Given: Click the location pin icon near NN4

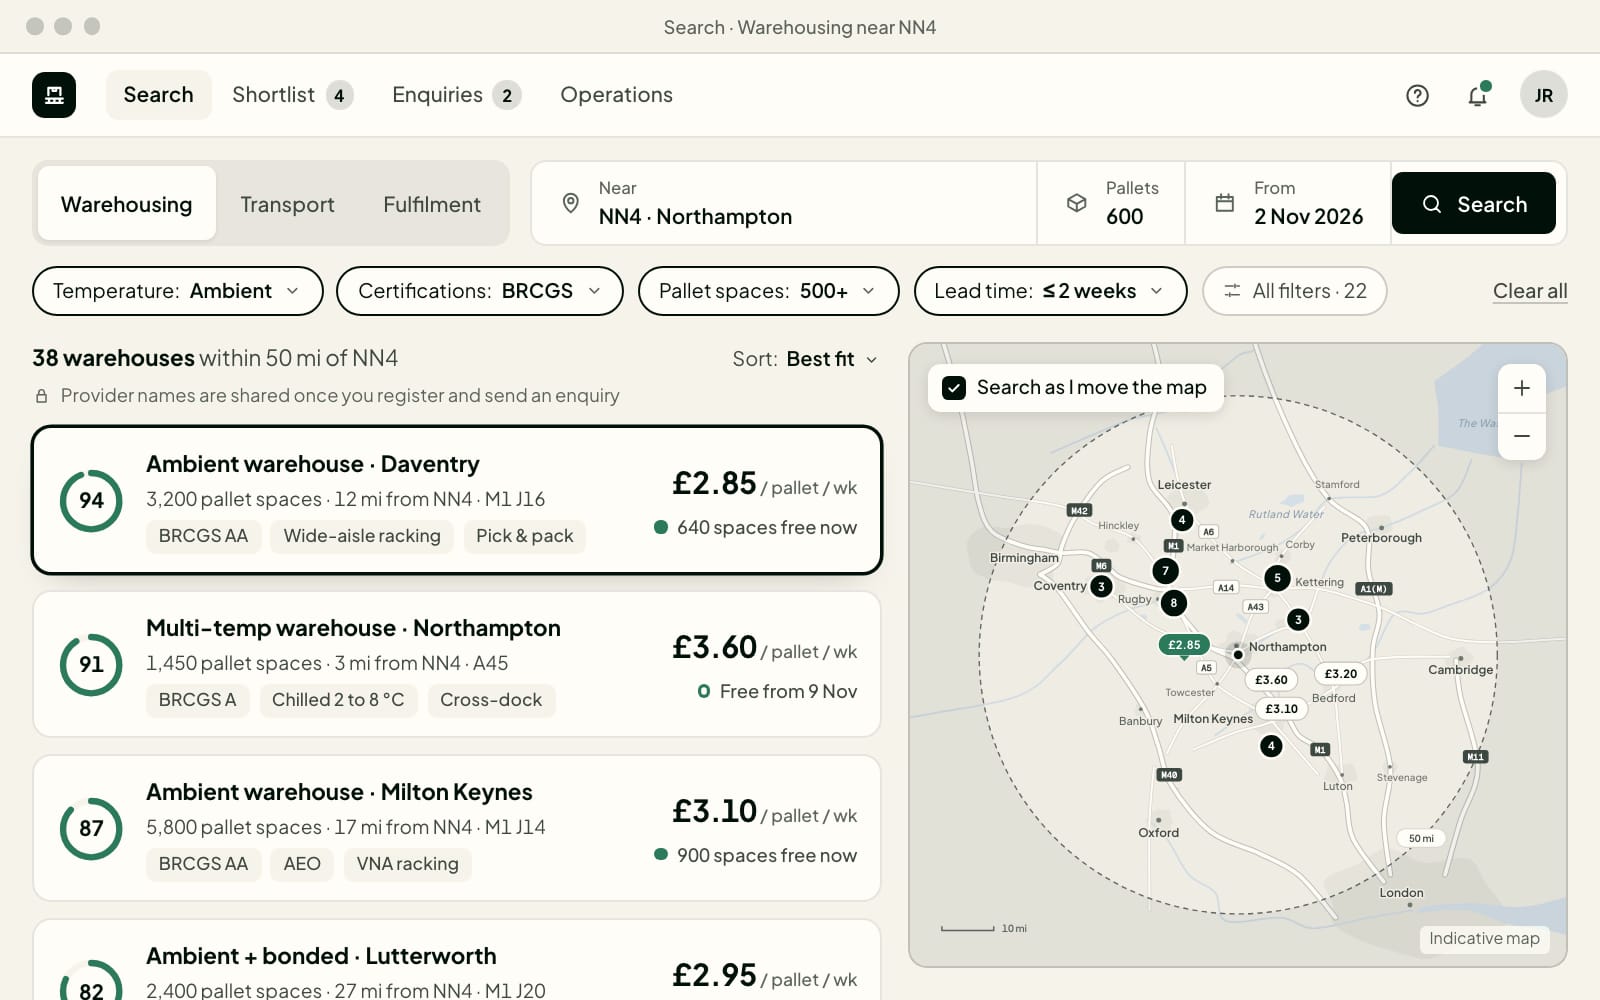Looking at the screenshot, I should (x=571, y=203).
